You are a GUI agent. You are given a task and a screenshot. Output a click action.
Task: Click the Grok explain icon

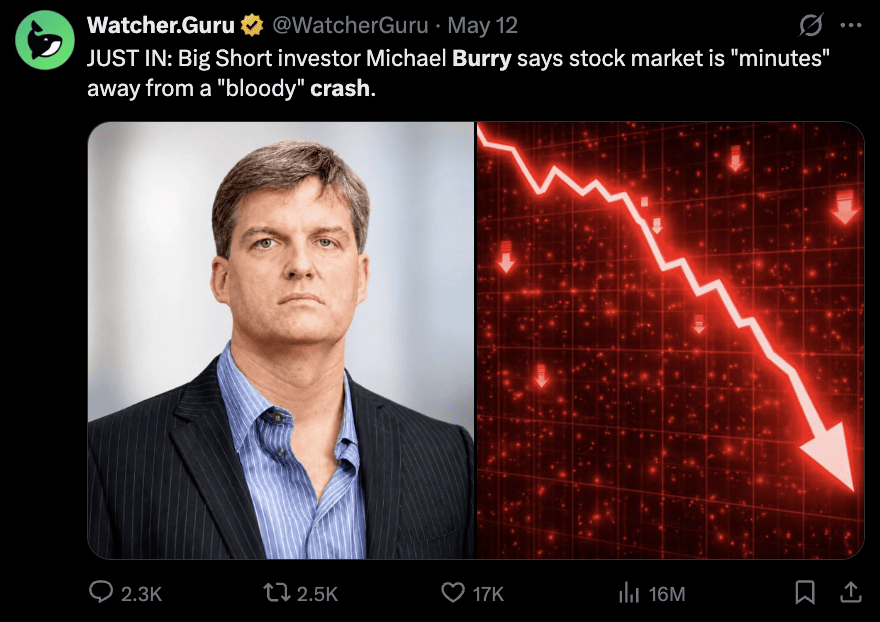tap(811, 25)
